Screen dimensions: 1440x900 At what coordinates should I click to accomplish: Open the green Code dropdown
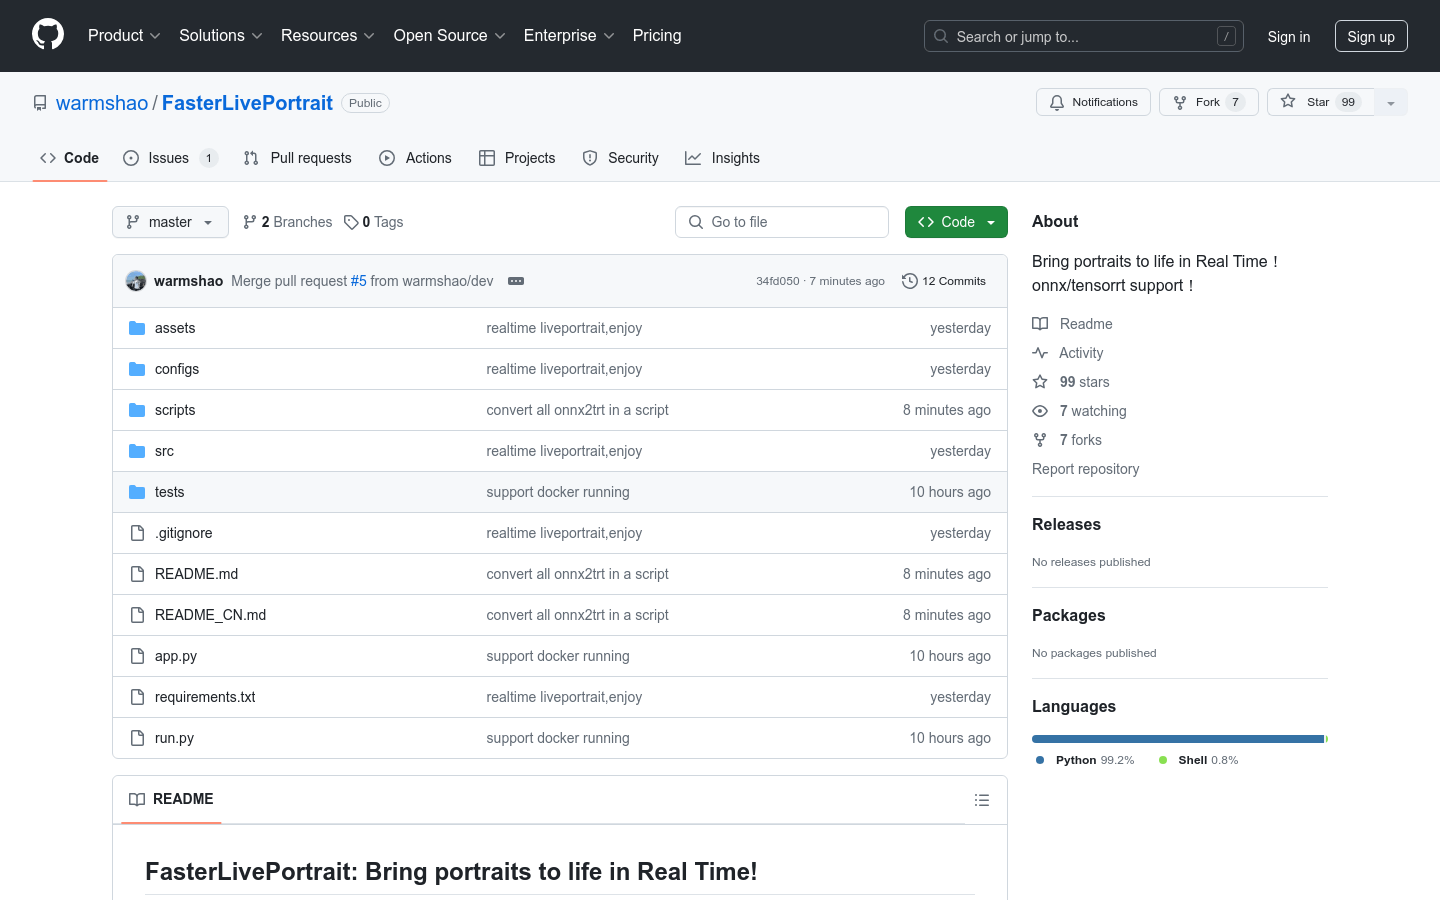(x=956, y=222)
